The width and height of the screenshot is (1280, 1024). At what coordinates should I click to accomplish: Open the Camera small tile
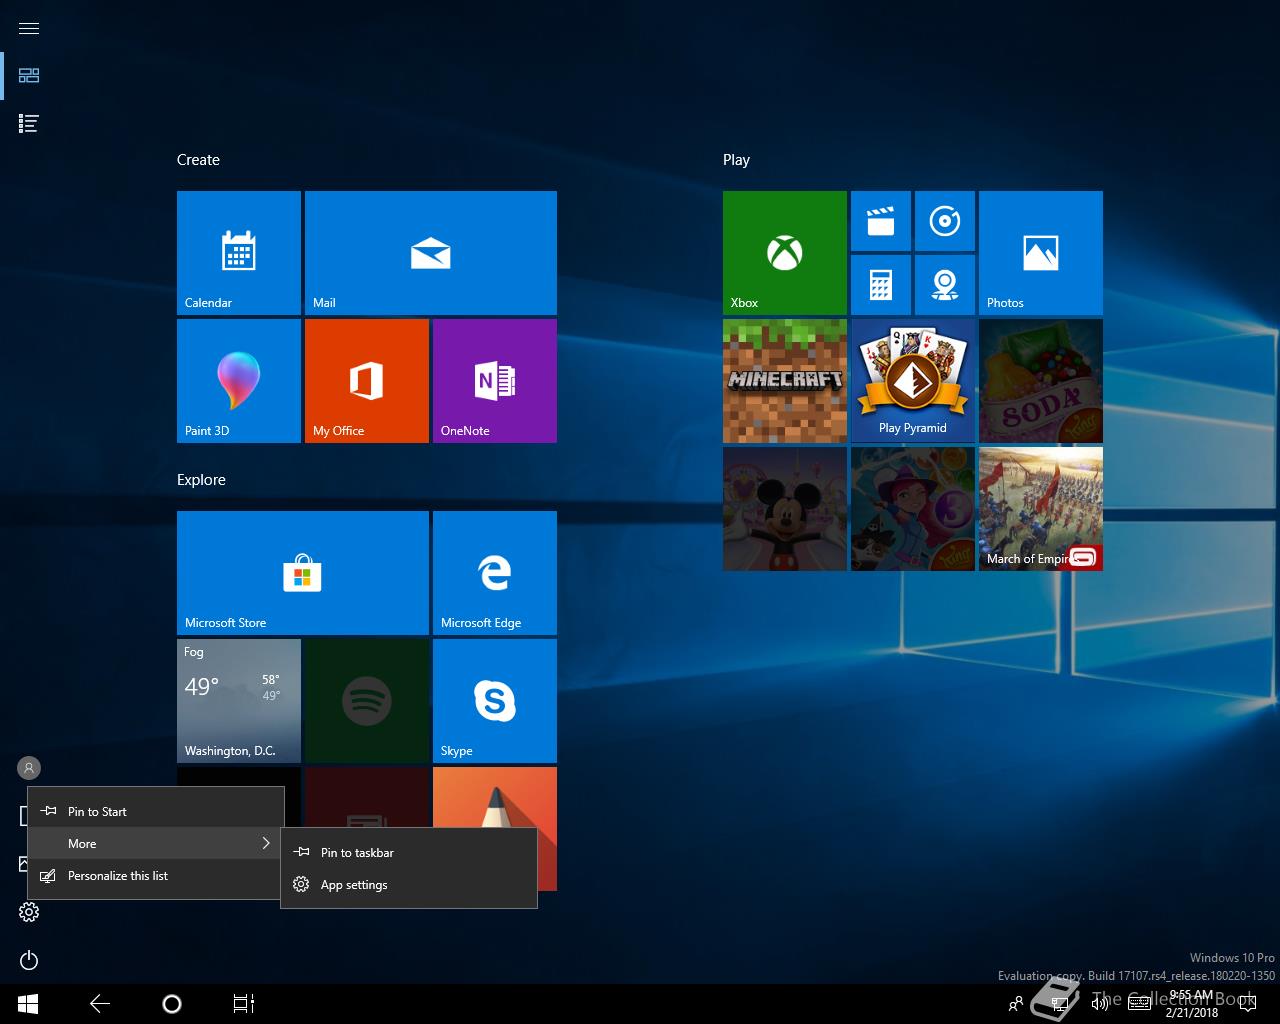945,285
